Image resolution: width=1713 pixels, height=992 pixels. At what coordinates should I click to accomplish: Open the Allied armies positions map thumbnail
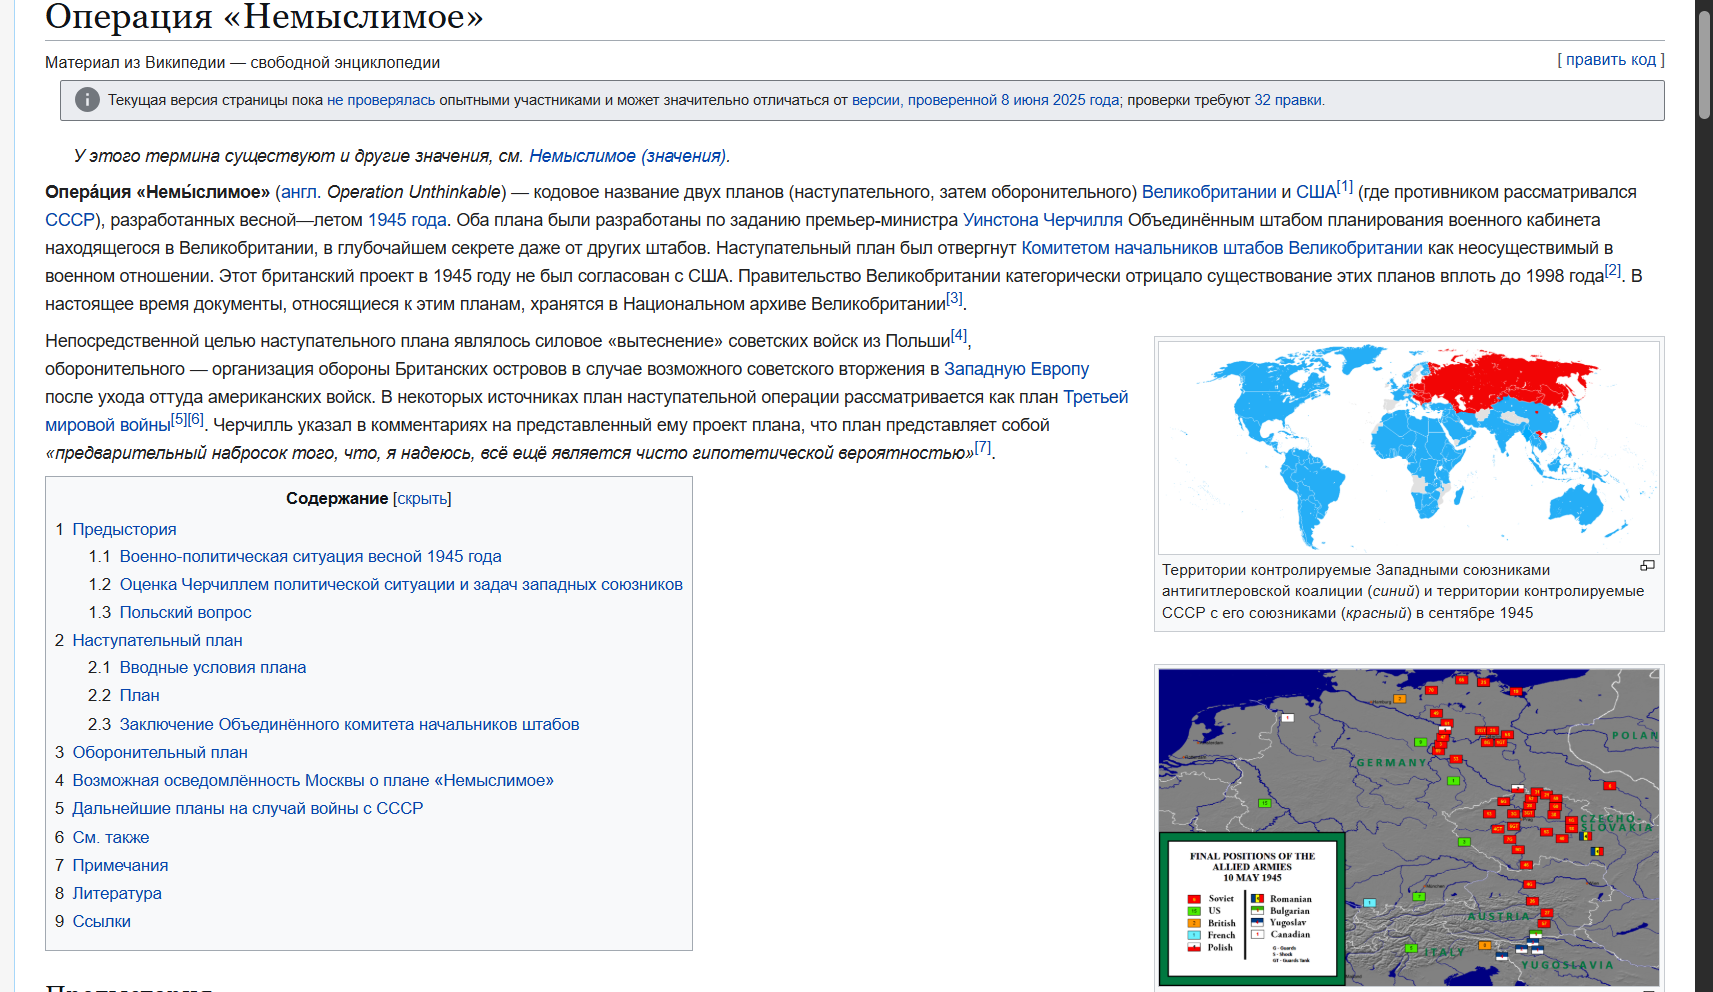pos(1409,827)
